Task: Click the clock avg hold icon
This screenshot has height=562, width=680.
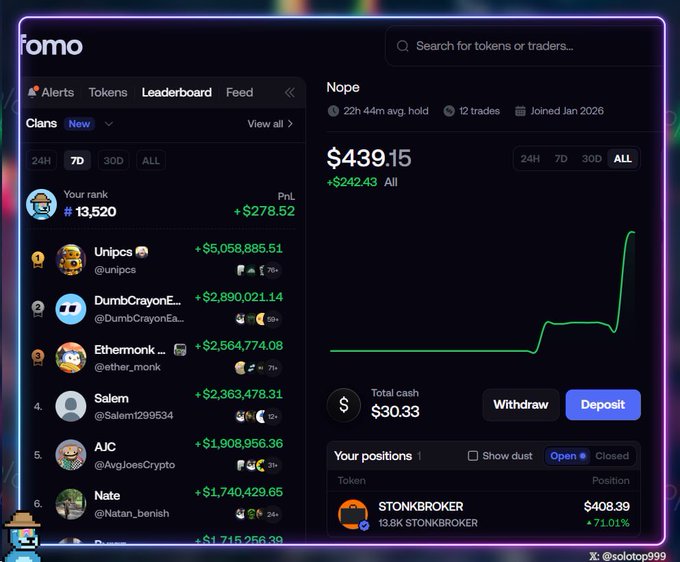Action: [333, 111]
